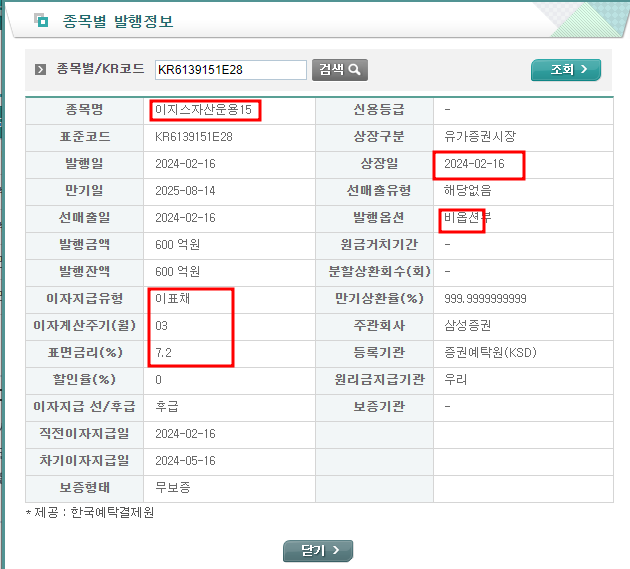The height and width of the screenshot is (569, 630).
Task: Click the 이자지급유형 value 이표채
Action: [x=172, y=298]
